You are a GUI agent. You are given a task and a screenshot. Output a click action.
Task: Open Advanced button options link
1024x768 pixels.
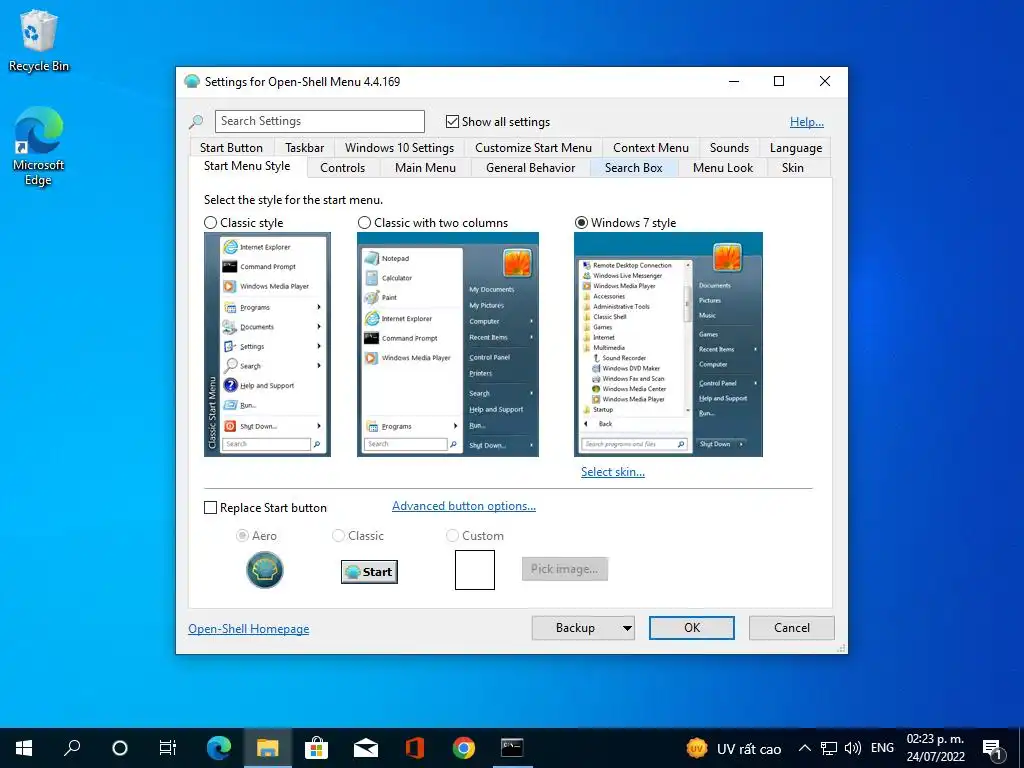tap(464, 505)
